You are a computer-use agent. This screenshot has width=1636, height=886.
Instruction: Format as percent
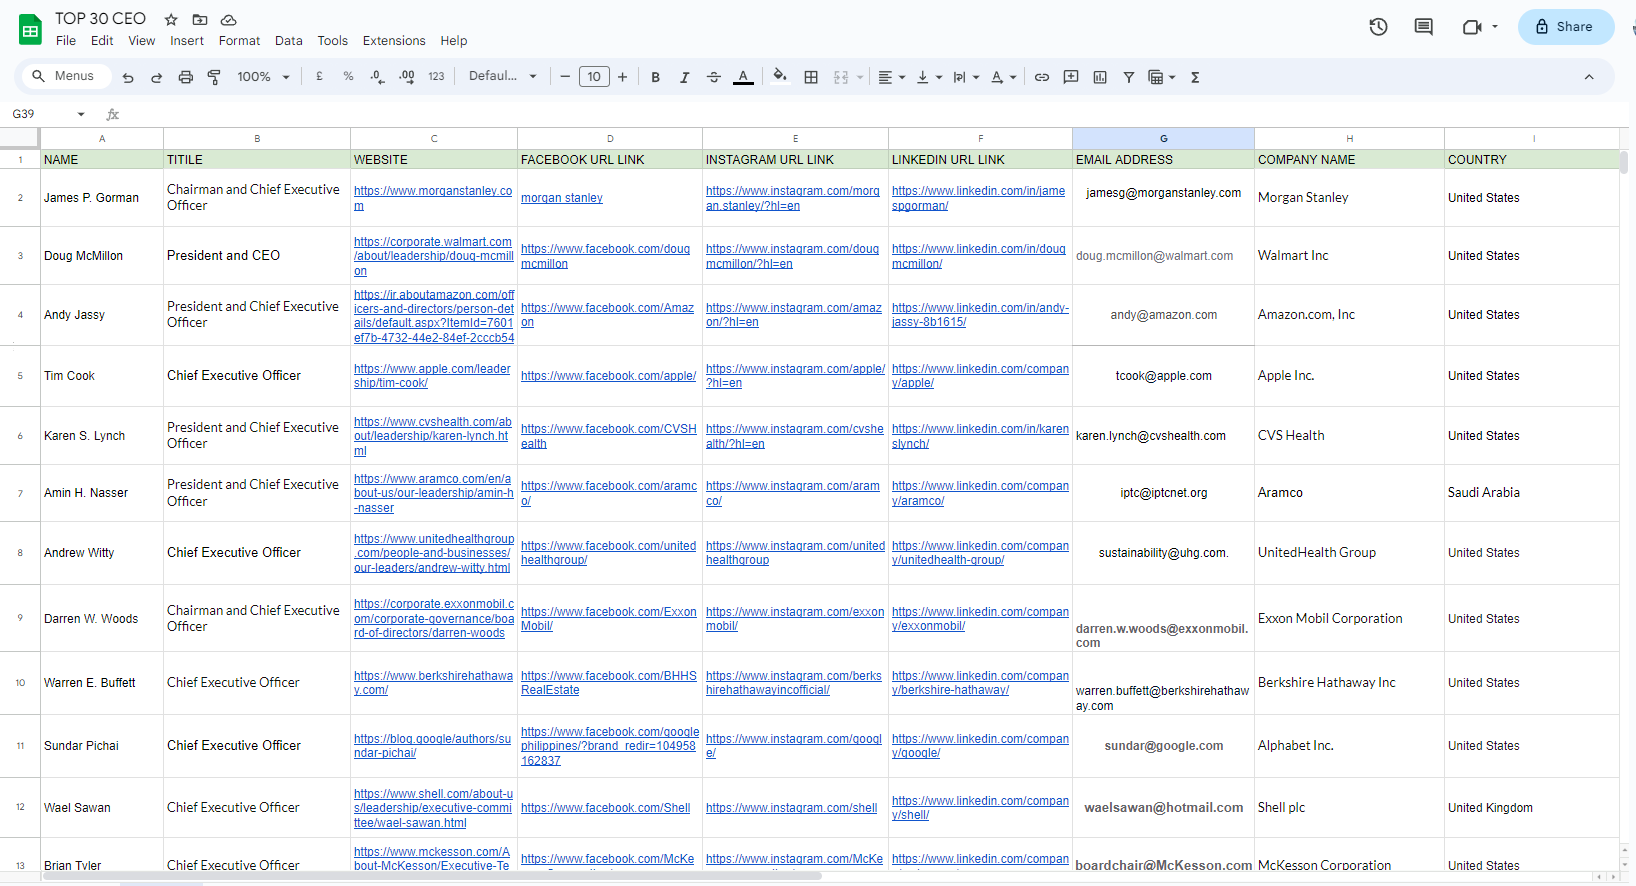click(x=348, y=76)
